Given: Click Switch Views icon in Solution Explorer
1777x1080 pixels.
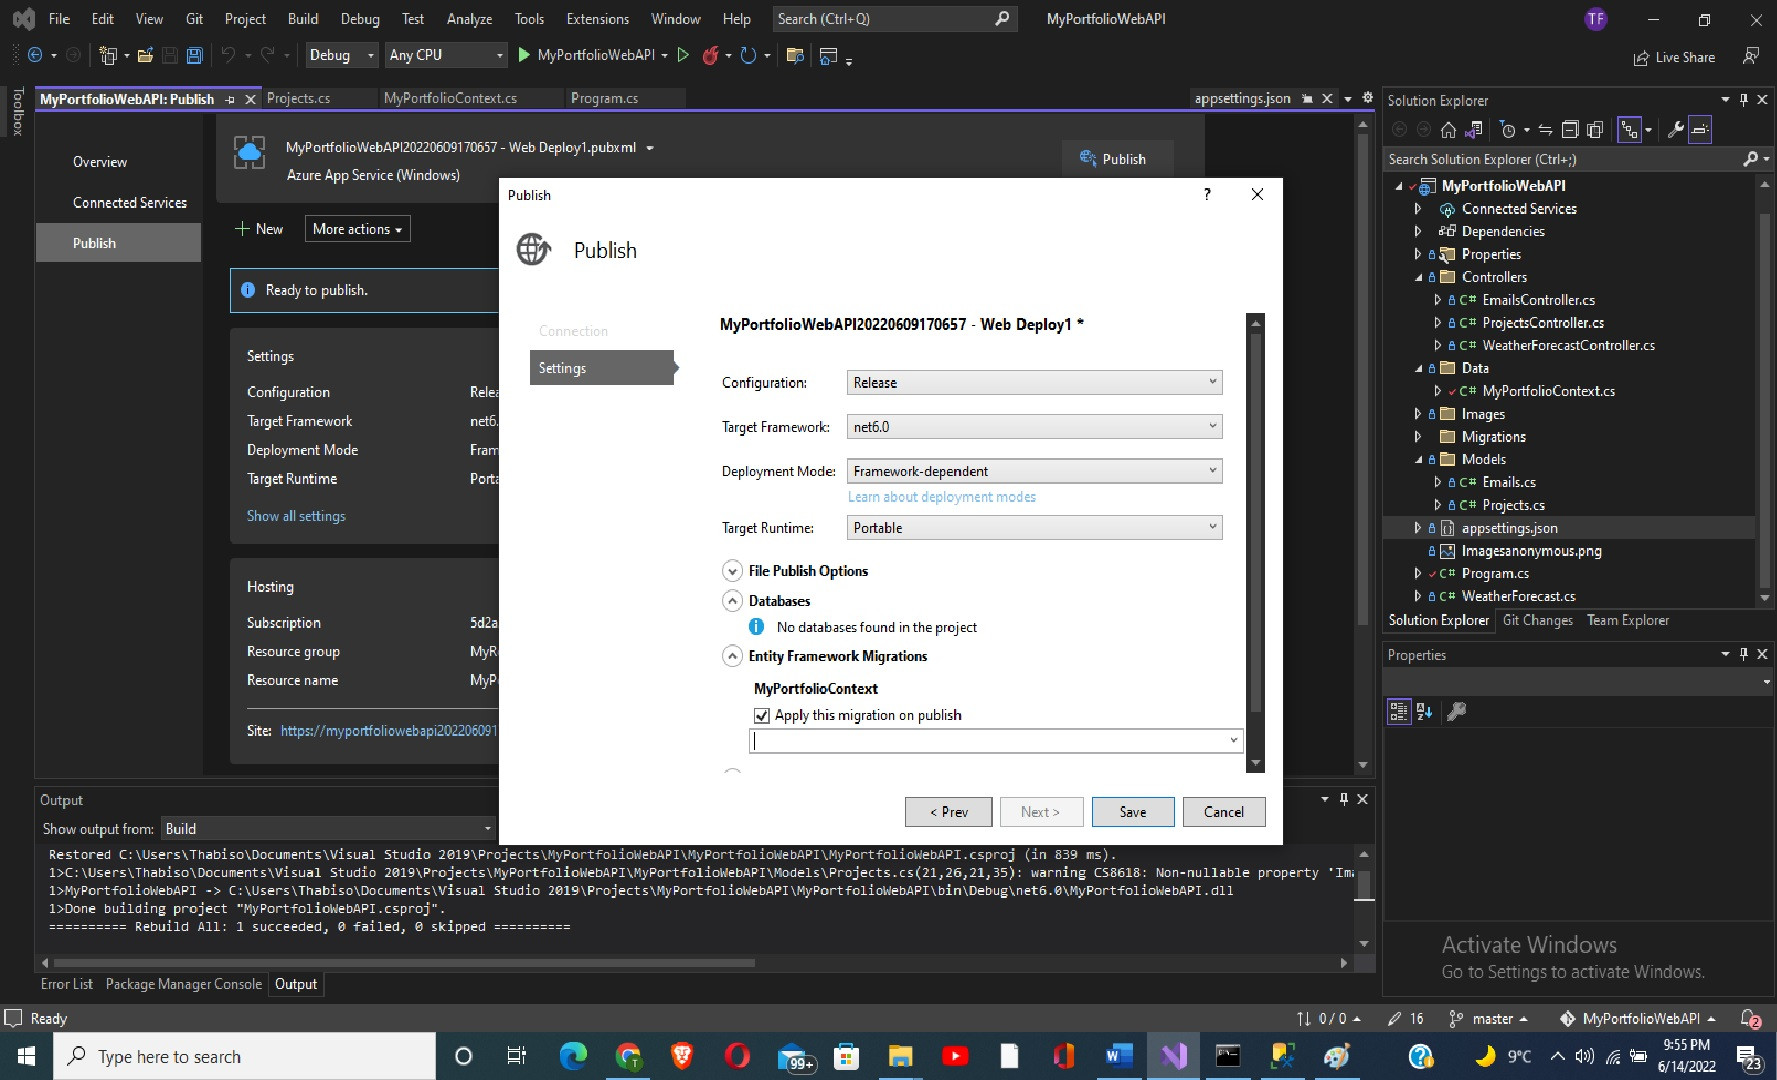Looking at the screenshot, I should [1473, 129].
